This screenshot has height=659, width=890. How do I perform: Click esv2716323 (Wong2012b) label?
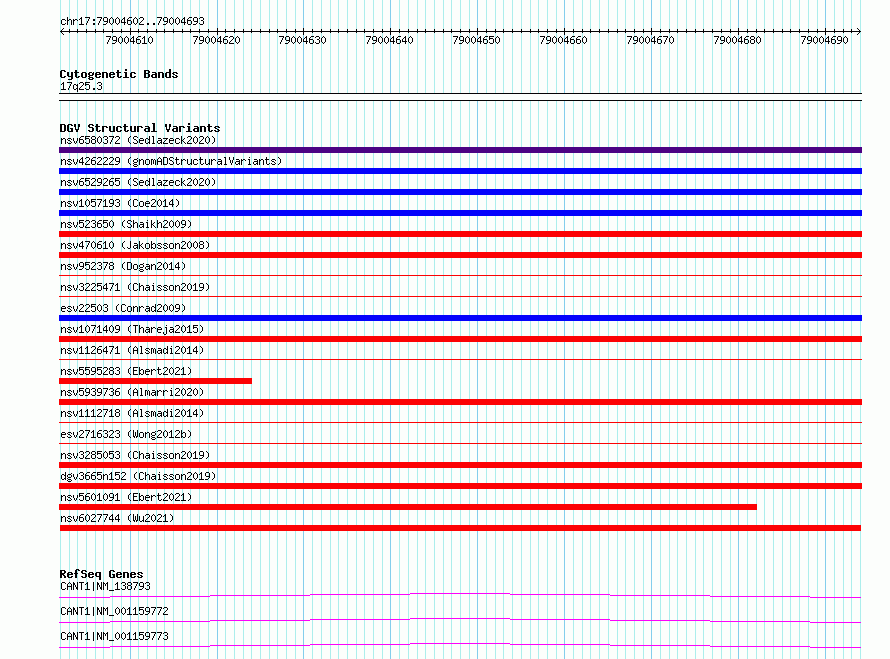[126, 434]
